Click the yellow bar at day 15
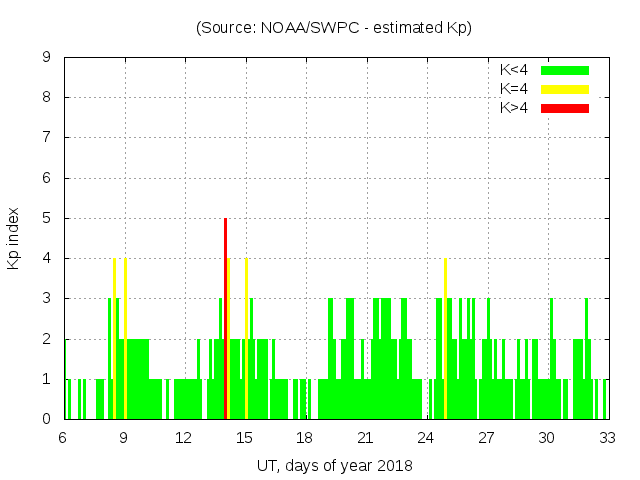 pos(246,338)
